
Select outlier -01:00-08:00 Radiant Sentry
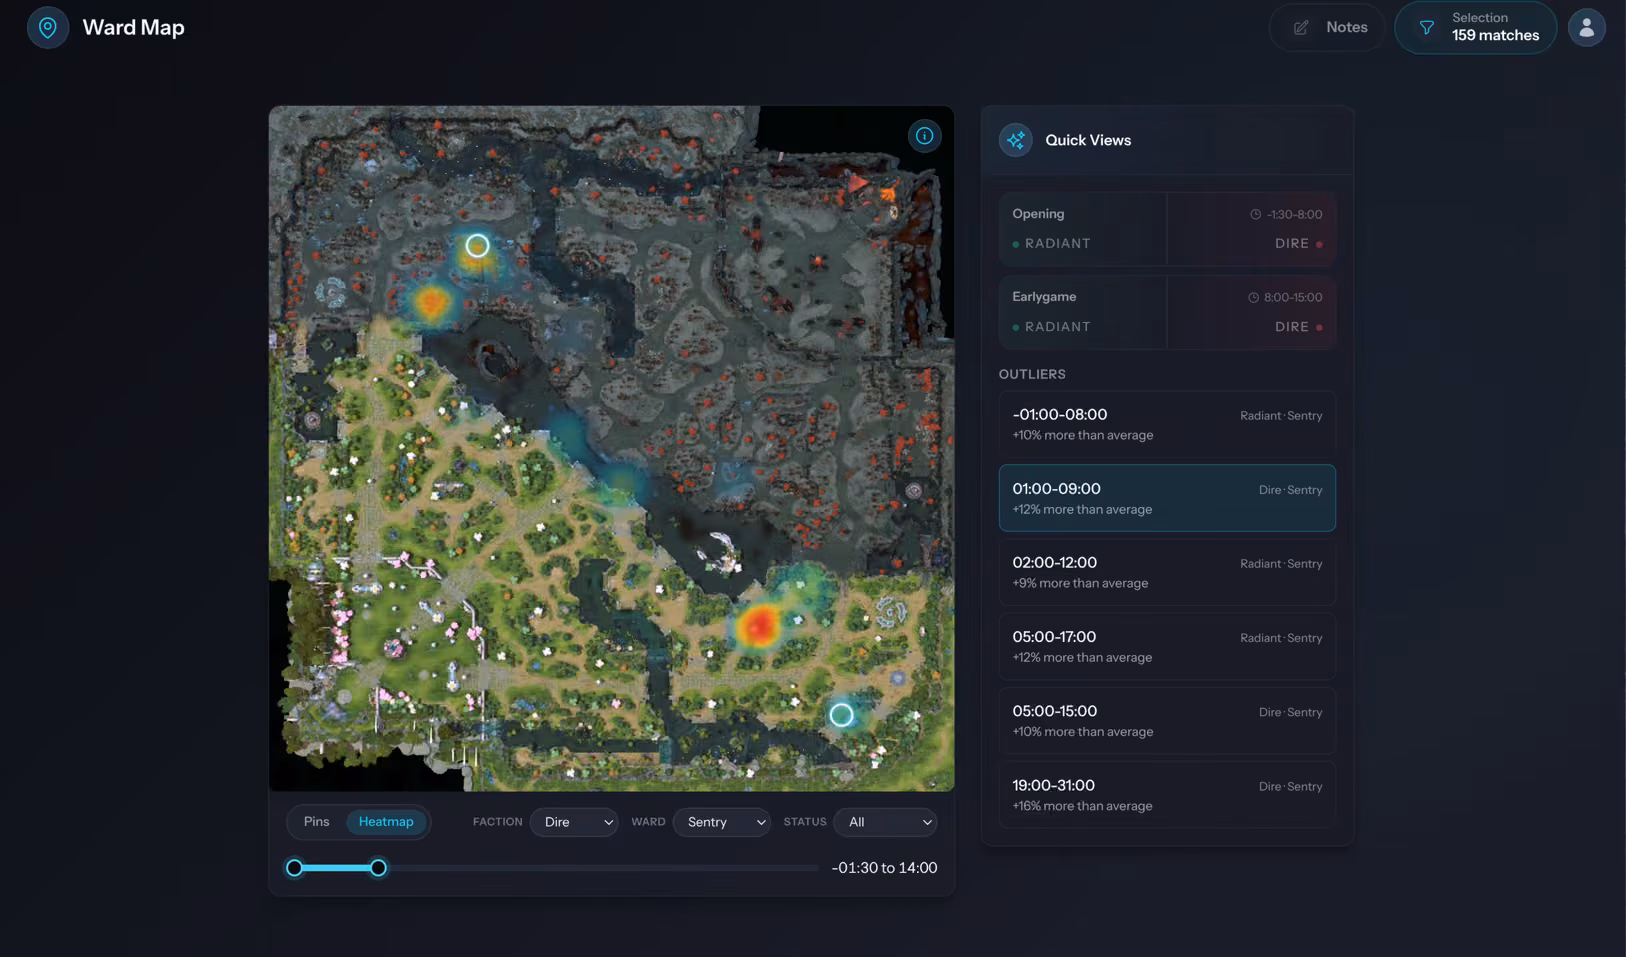(1167, 424)
